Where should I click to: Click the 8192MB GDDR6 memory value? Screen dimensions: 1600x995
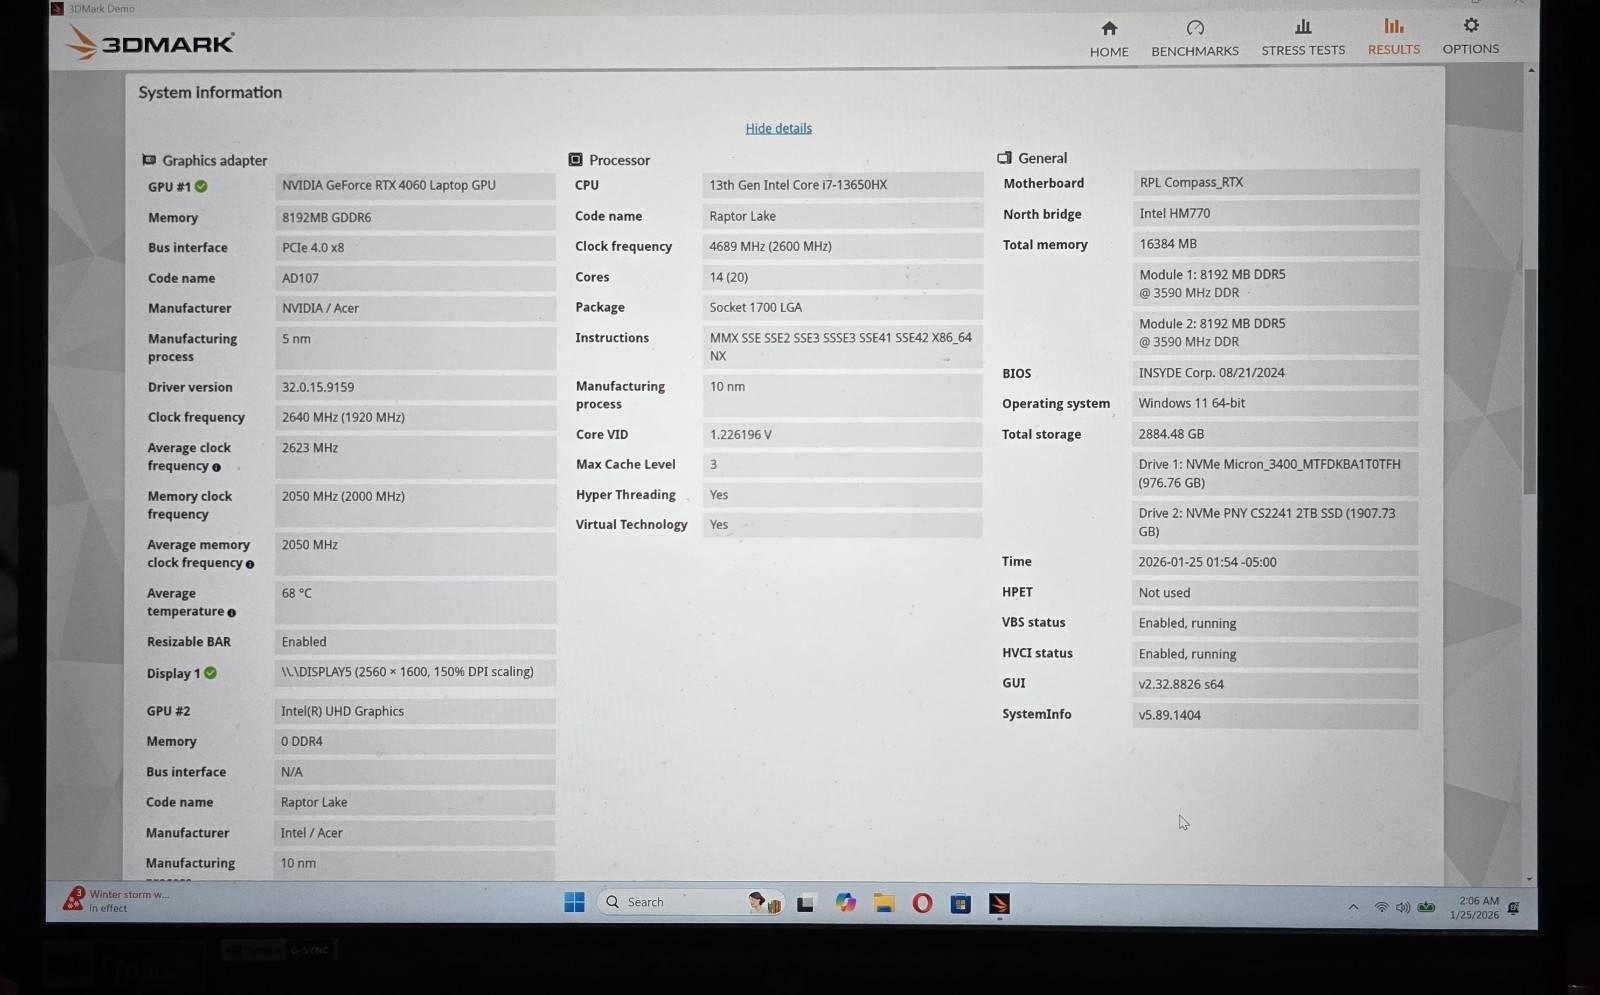pyautogui.click(x=415, y=218)
